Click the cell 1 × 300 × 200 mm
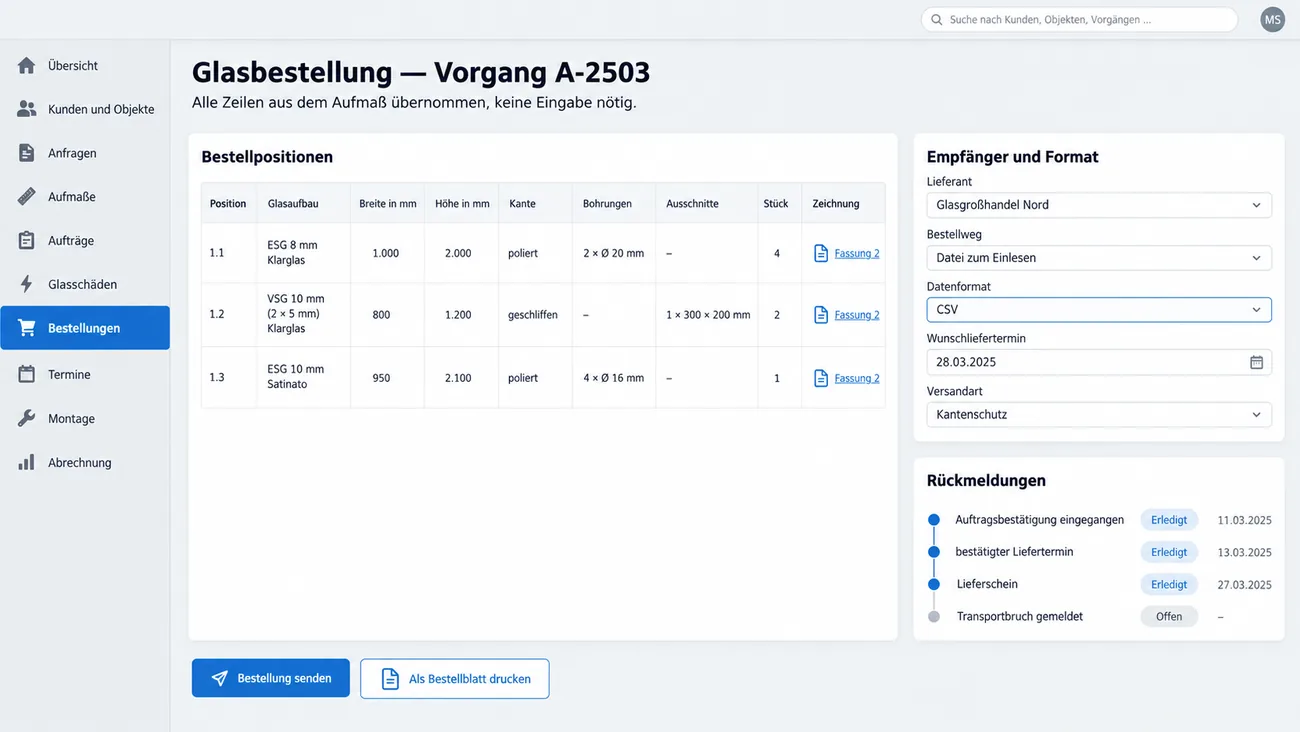1300x732 pixels. tap(708, 315)
